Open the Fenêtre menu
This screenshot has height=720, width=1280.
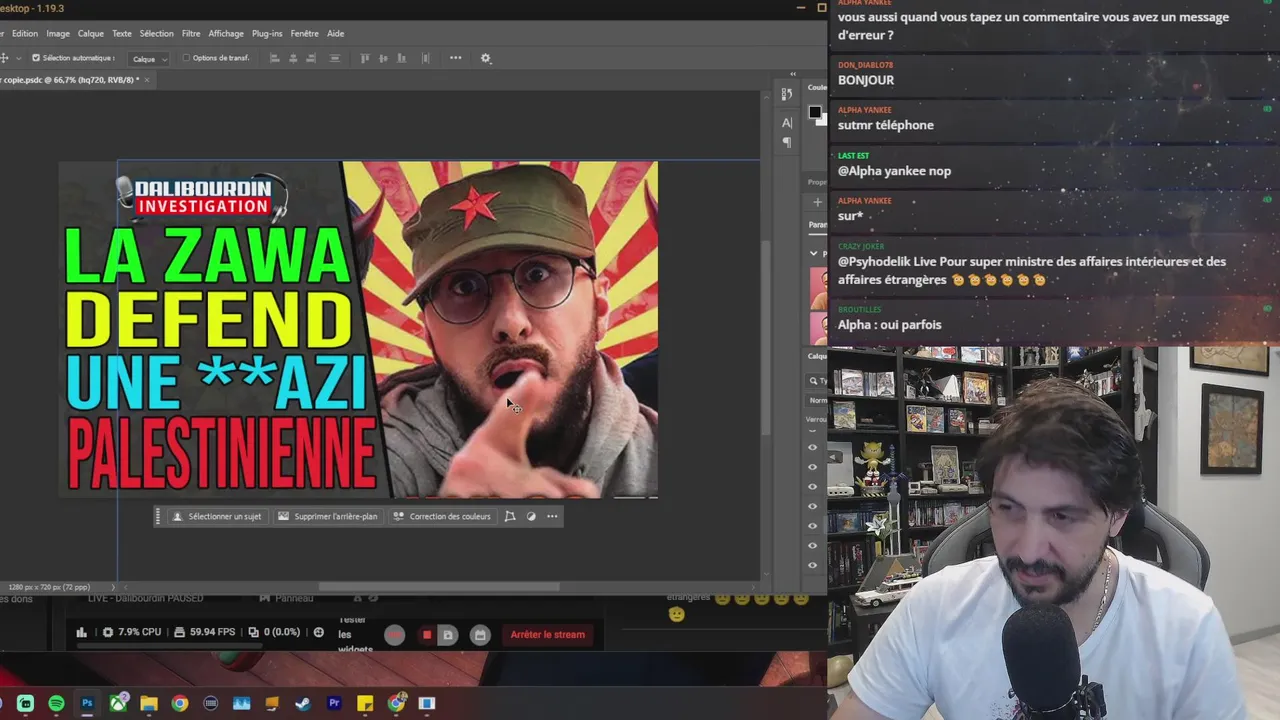pos(304,33)
